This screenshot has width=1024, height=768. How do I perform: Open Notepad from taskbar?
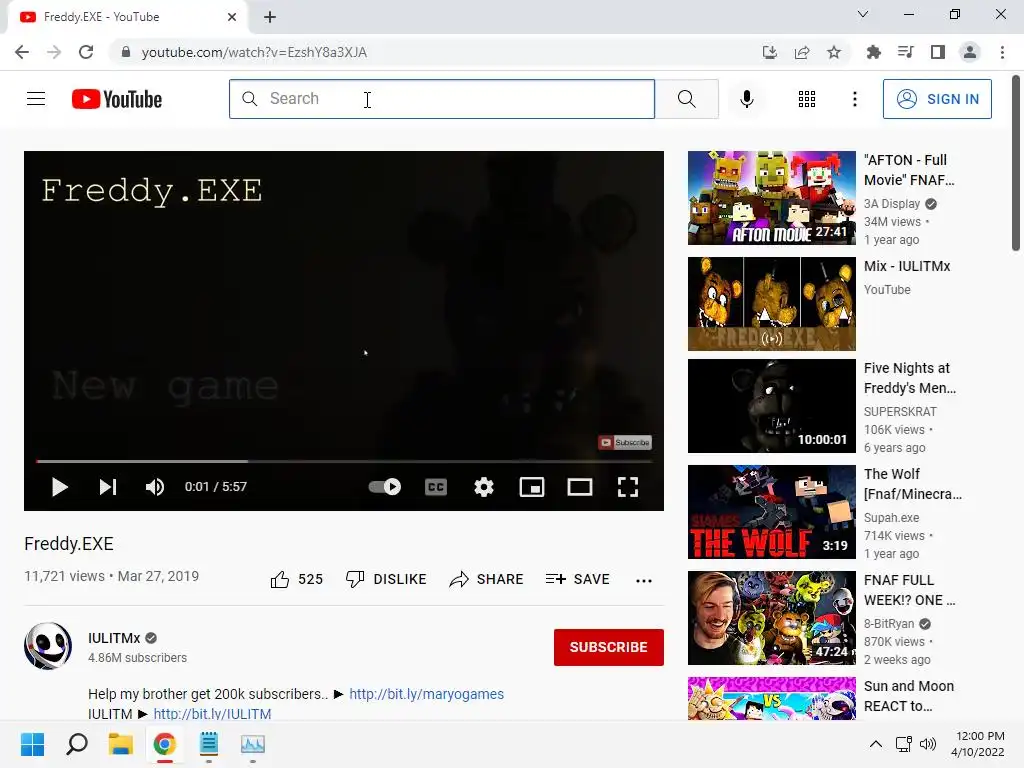click(x=209, y=744)
